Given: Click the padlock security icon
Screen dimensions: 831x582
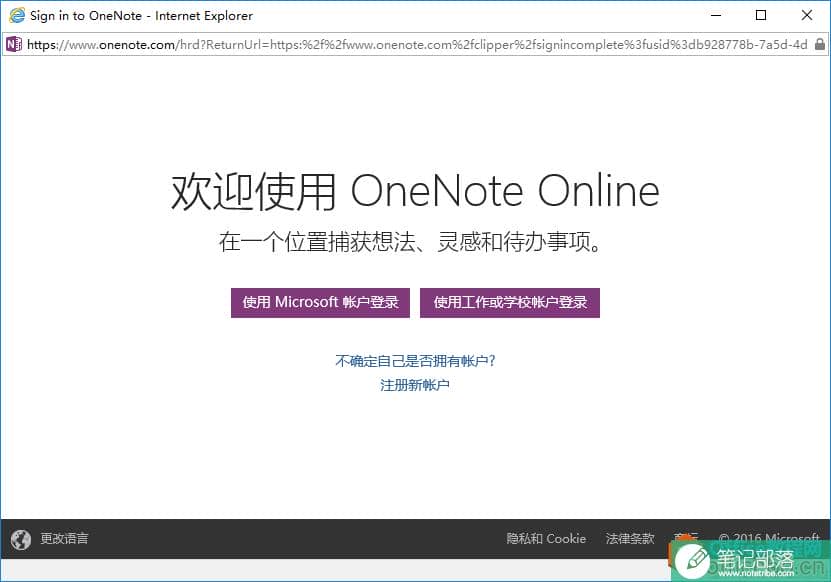Looking at the screenshot, I should (x=819, y=44).
